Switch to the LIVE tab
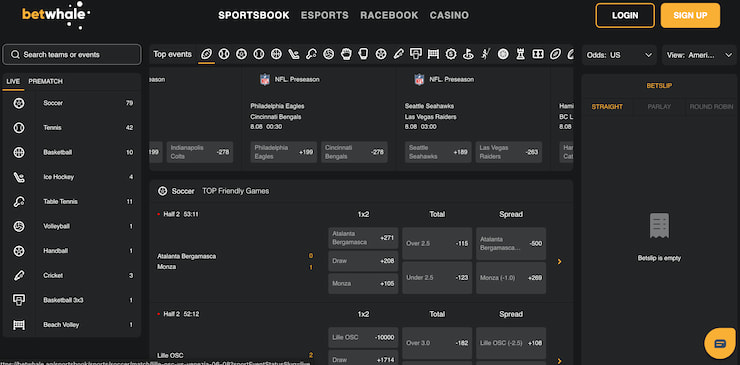 coord(13,82)
